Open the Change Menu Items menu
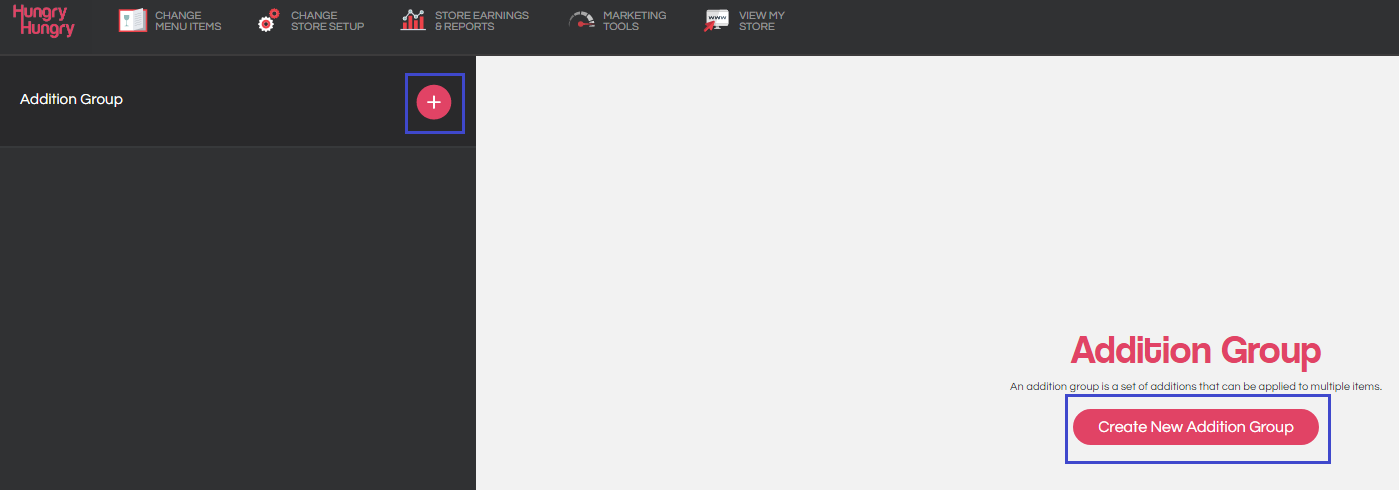The image size is (1399, 490). (188, 21)
